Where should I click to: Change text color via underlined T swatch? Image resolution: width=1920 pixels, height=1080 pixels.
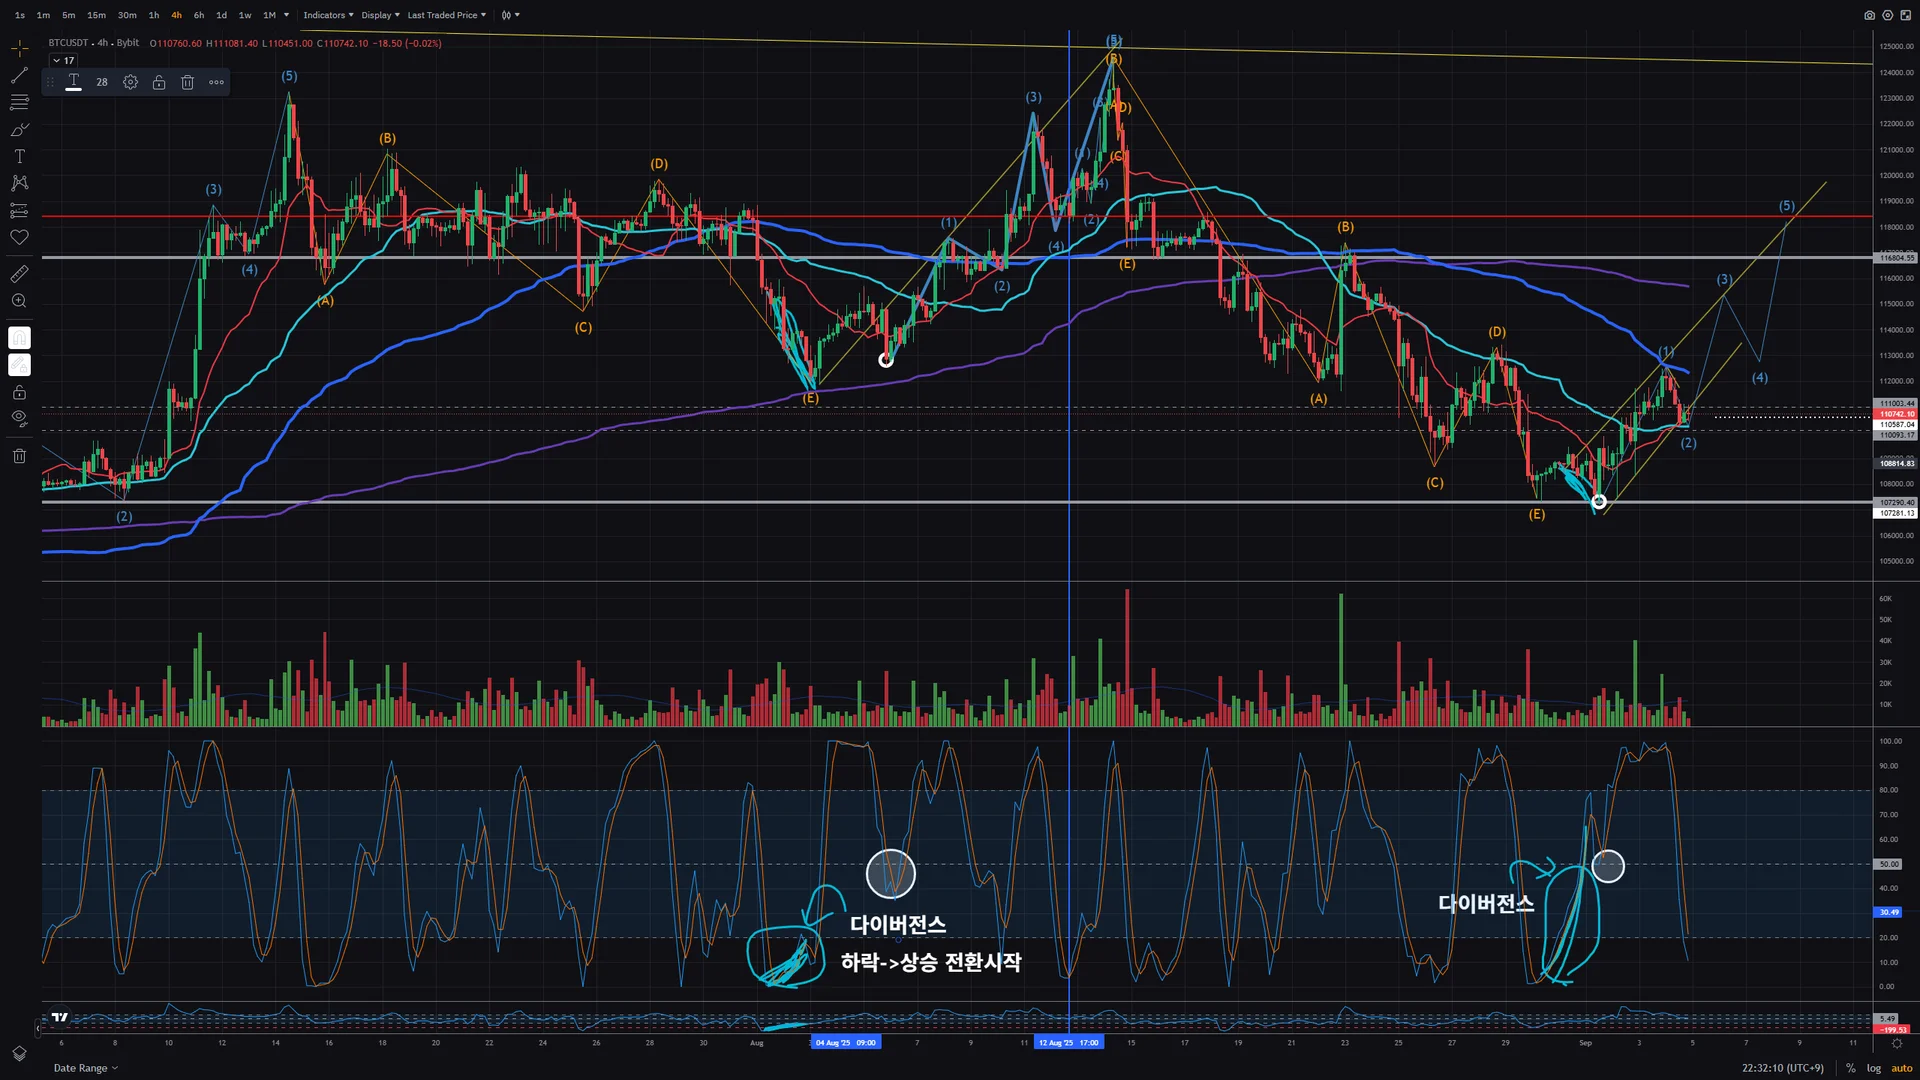click(74, 82)
